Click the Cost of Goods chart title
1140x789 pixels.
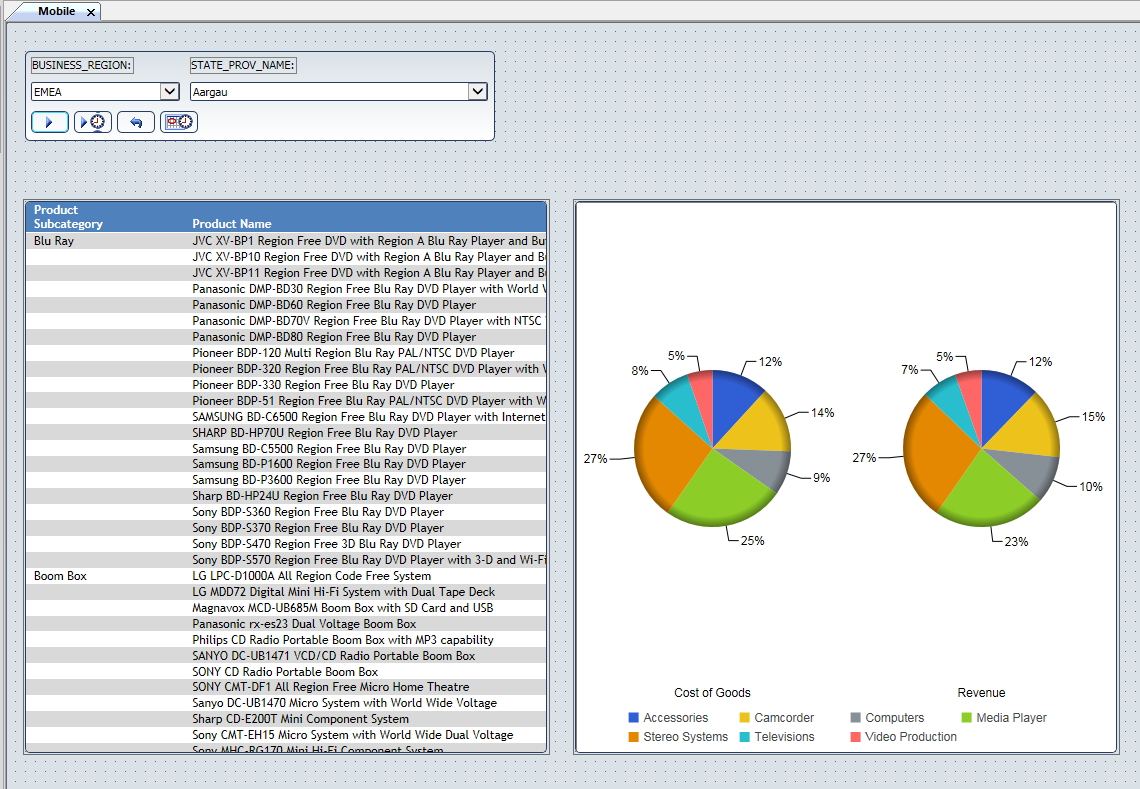pos(712,693)
